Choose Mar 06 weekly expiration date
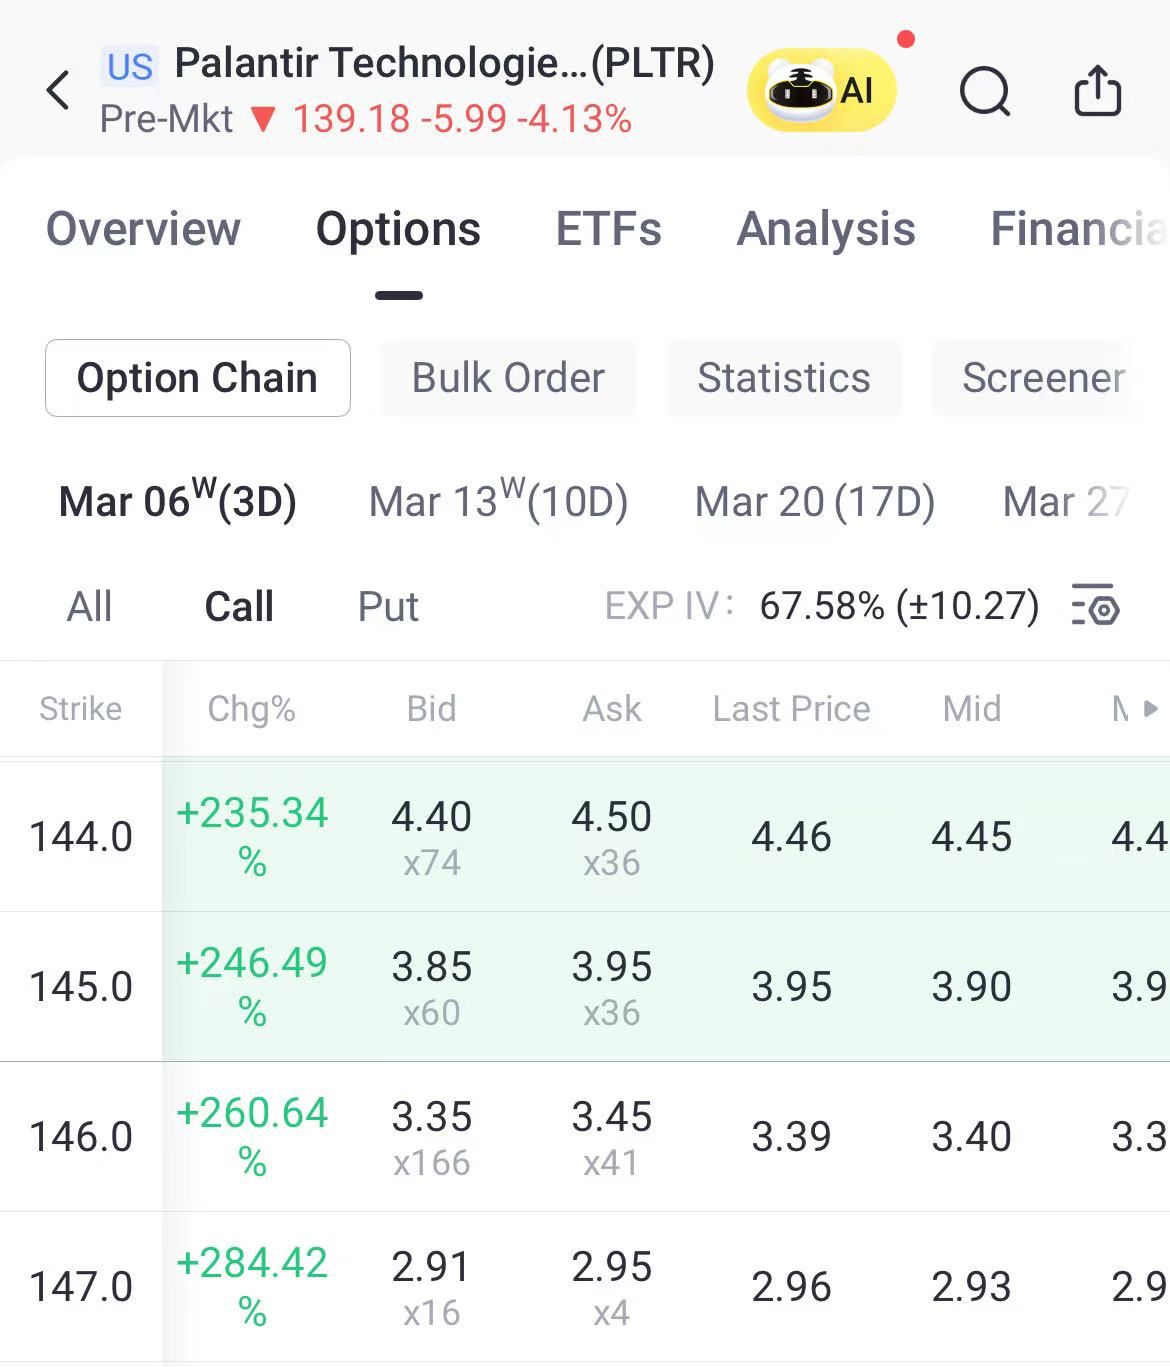 tap(178, 501)
